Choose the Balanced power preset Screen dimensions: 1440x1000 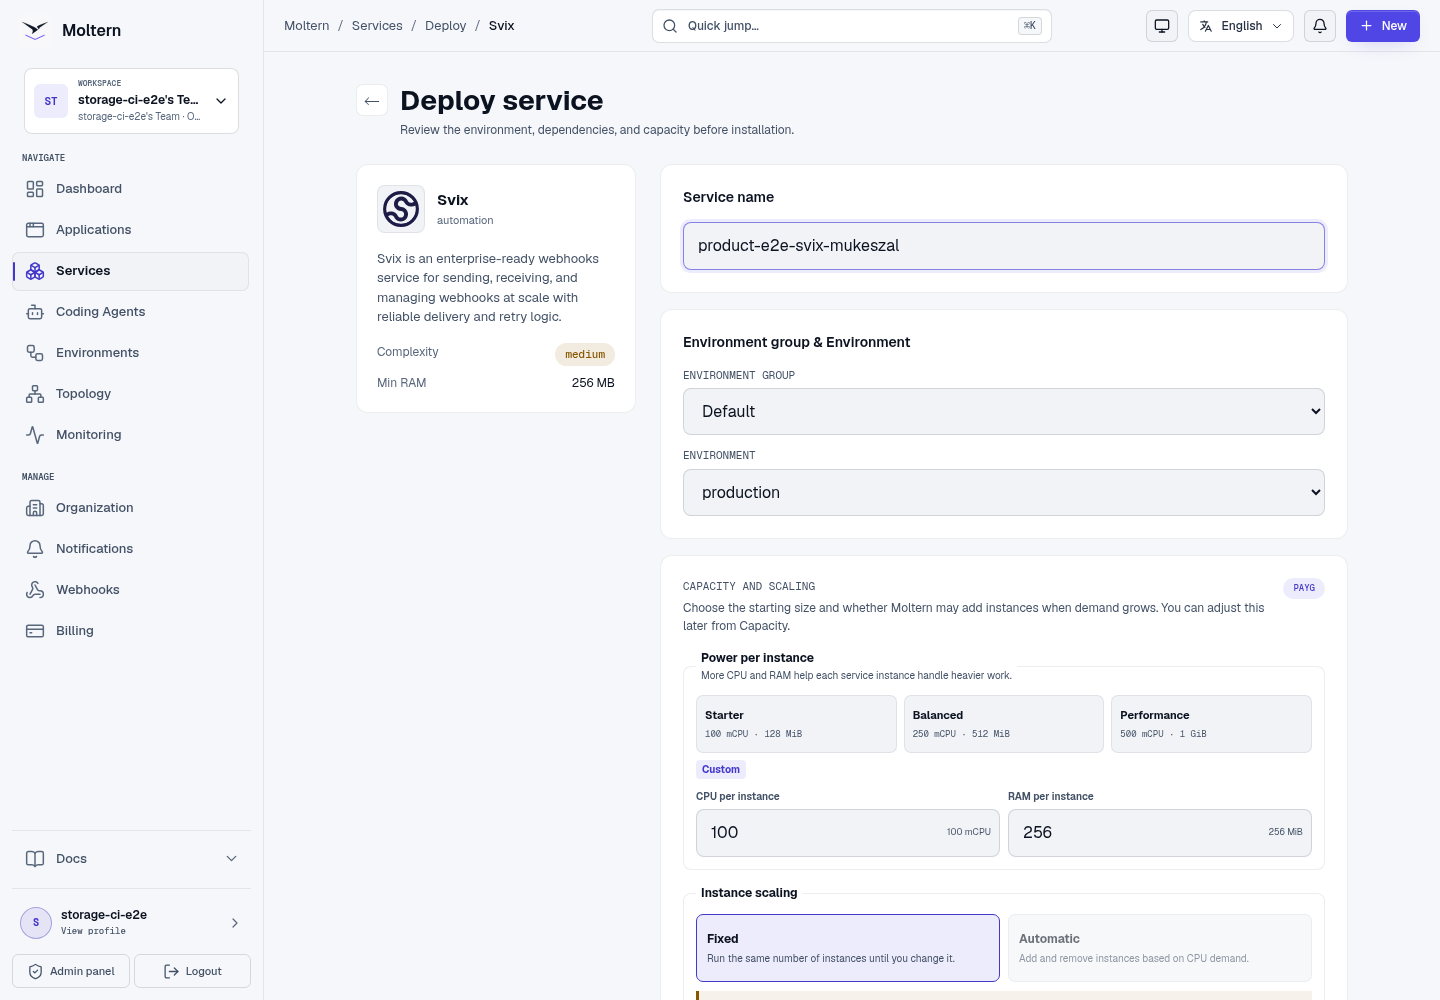tap(1004, 724)
